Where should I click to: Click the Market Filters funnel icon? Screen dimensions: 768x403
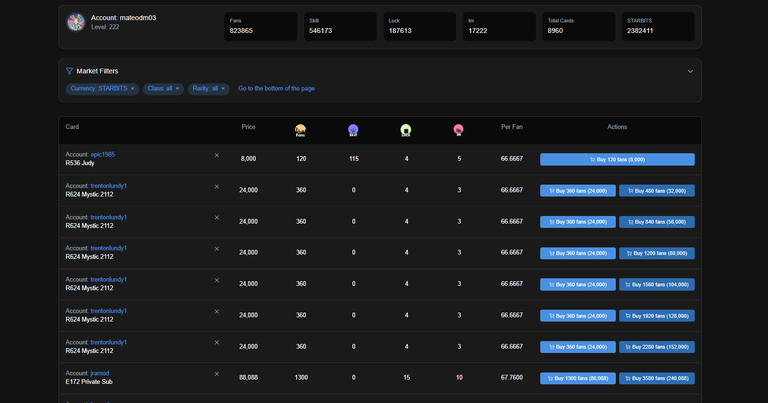click(x=69, y=71)
